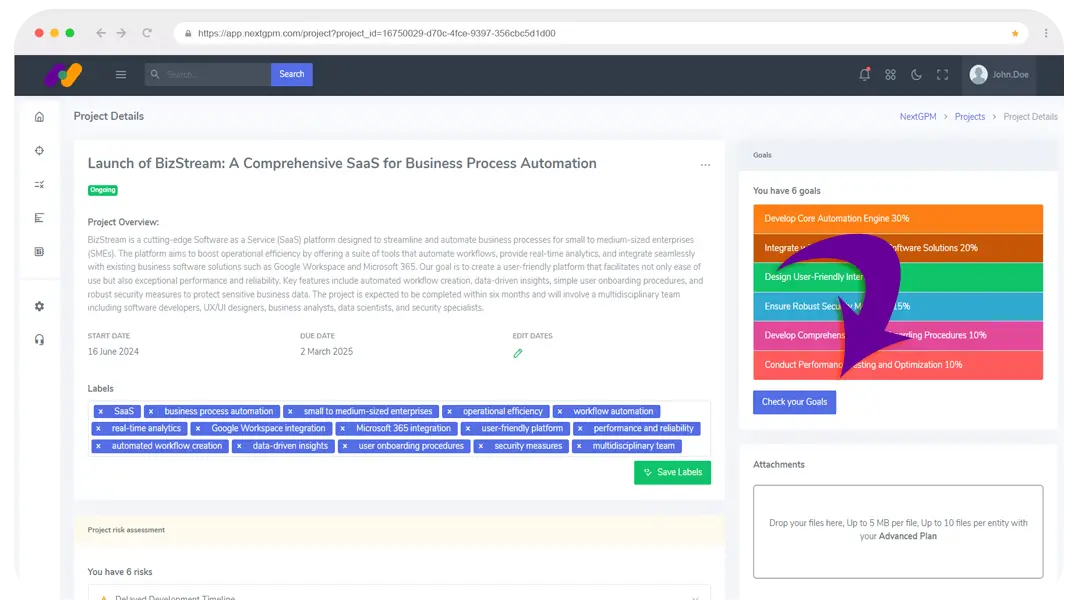Click the 2 March 2025 due date
Screen dimensions: 1080x614
326,352
